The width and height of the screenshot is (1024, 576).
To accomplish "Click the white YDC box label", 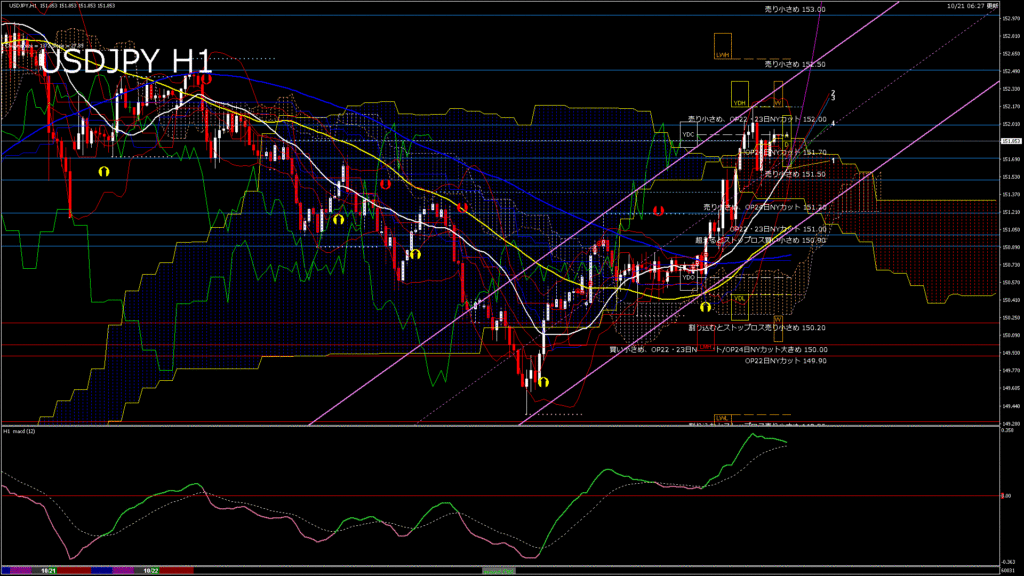I will [688, 134].
